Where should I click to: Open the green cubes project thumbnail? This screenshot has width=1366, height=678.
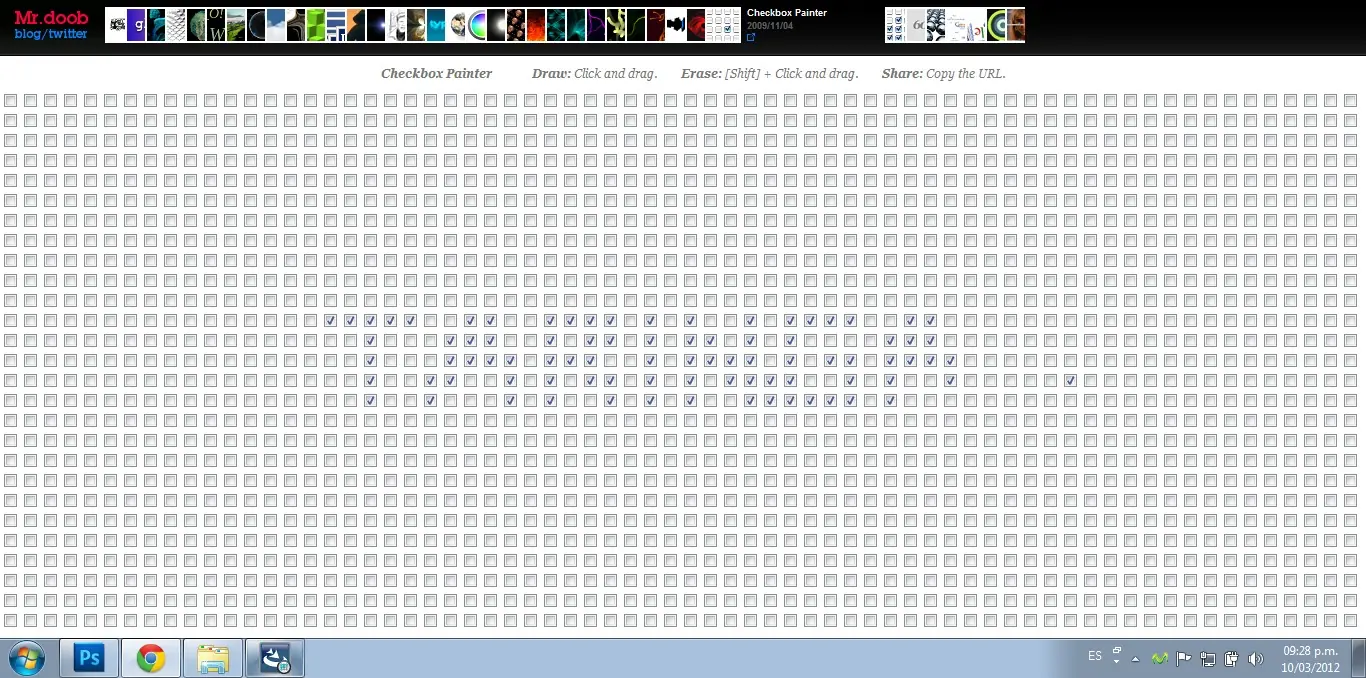click(316, 25)
